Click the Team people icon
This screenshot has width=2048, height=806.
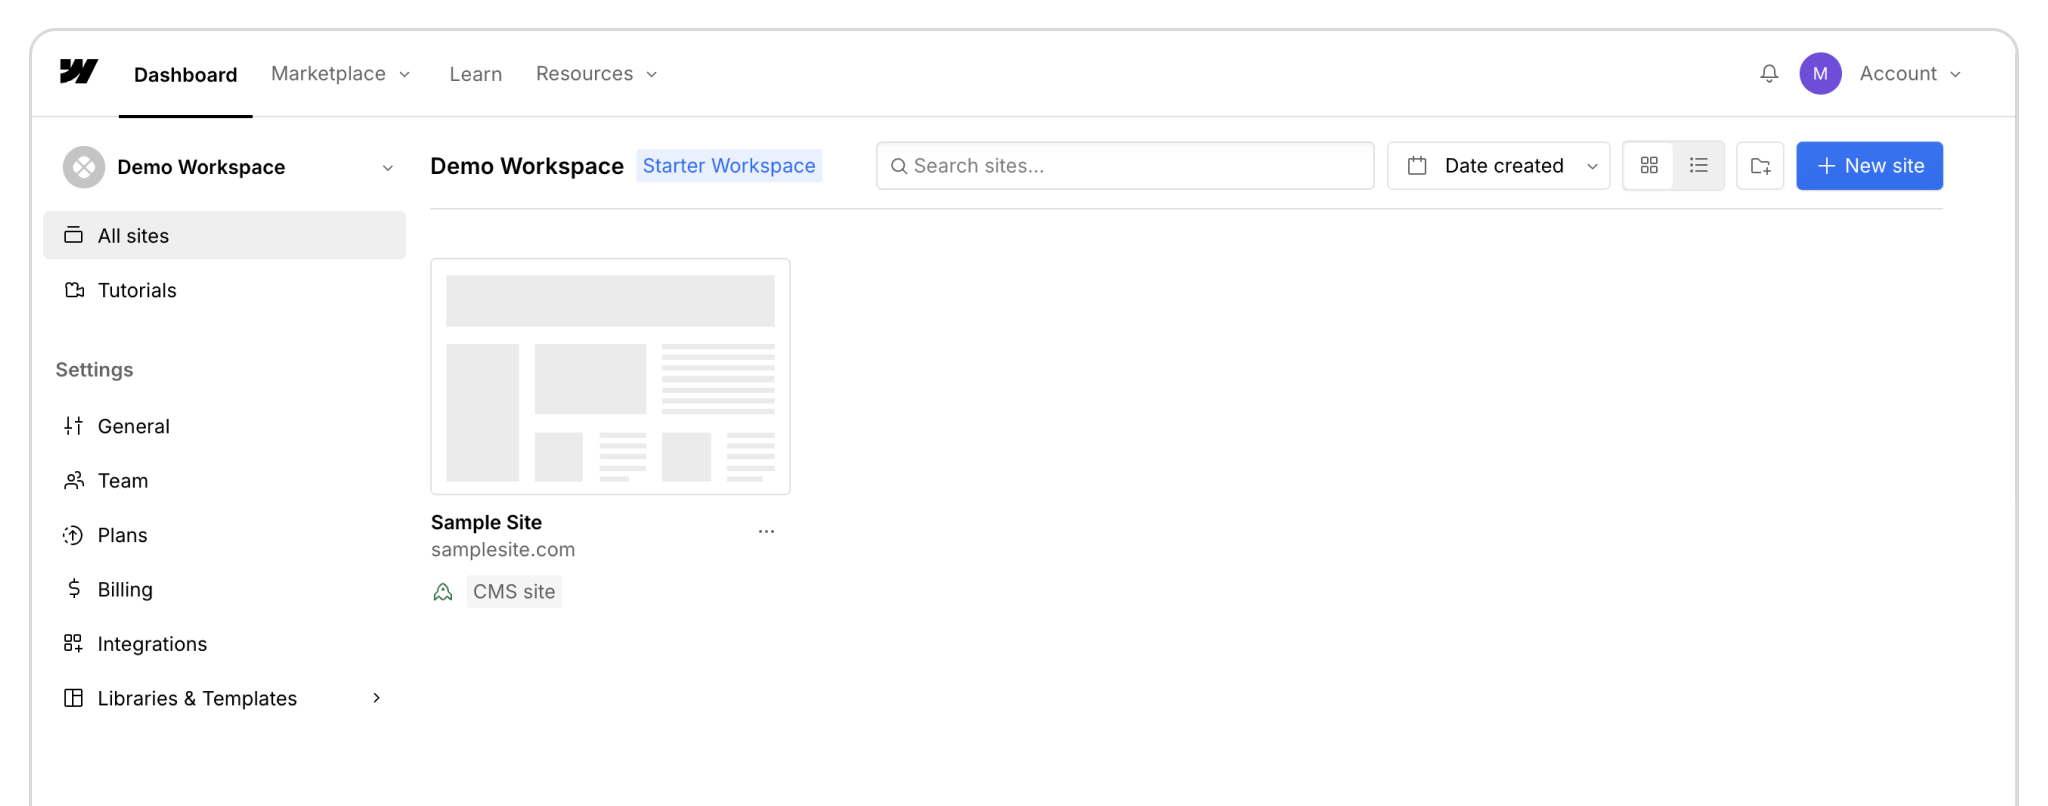click(x=74, y=481)
